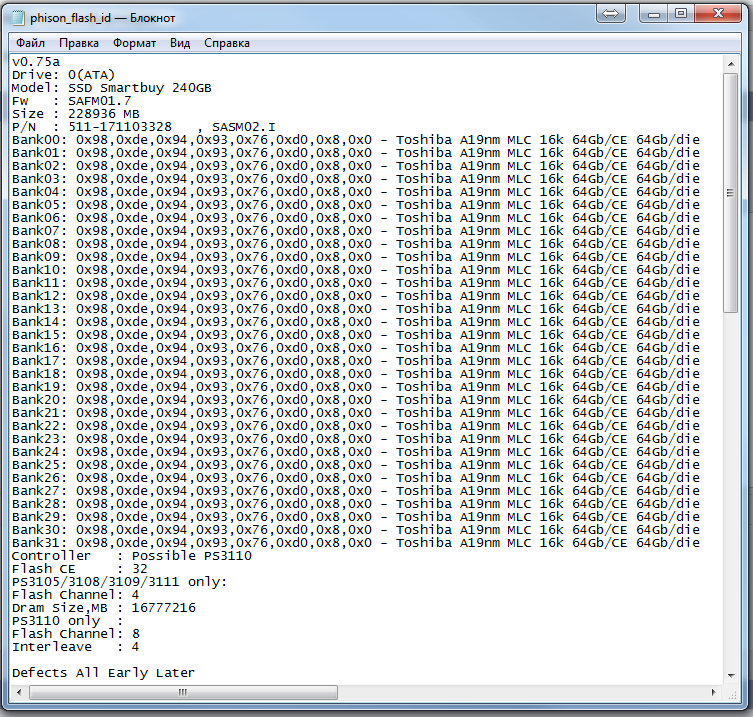This screenshot has width=753, height=717.
Task: Click the 'Model: SSD Smartbuy 240GB' line
Action: (x=111, y=88)
